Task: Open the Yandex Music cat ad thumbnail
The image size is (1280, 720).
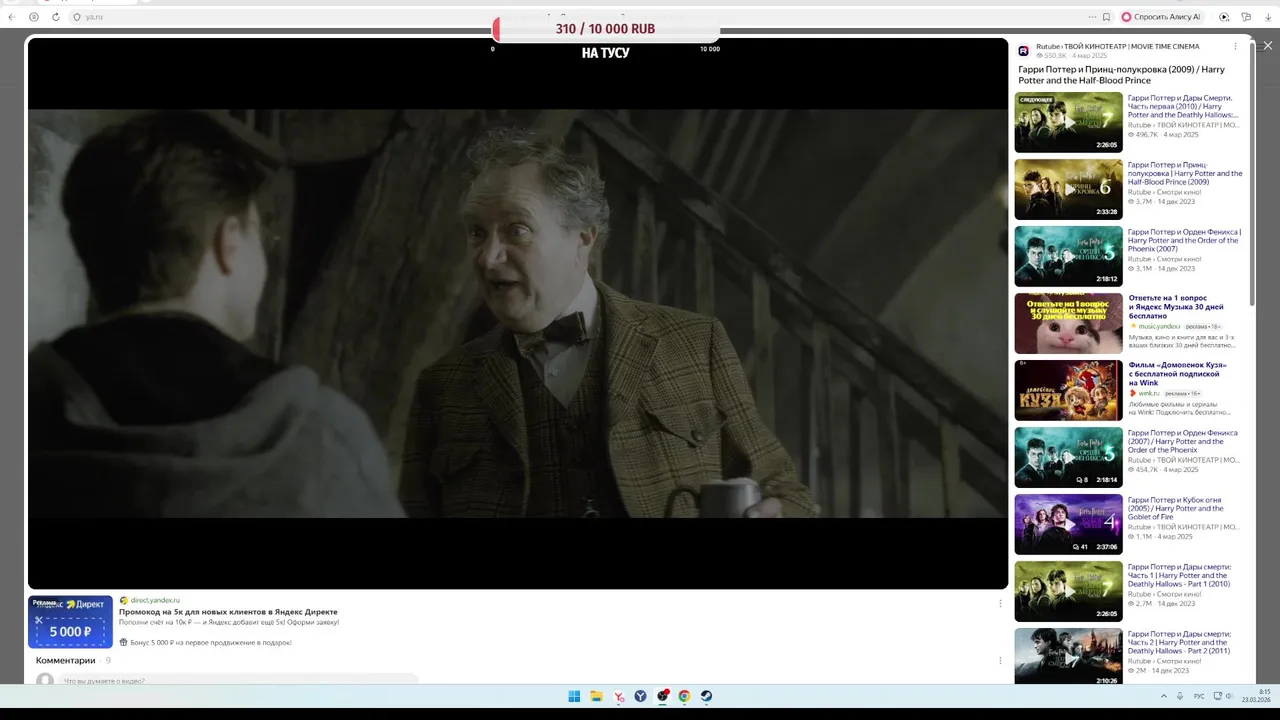Action: (x=1068, y=323)
